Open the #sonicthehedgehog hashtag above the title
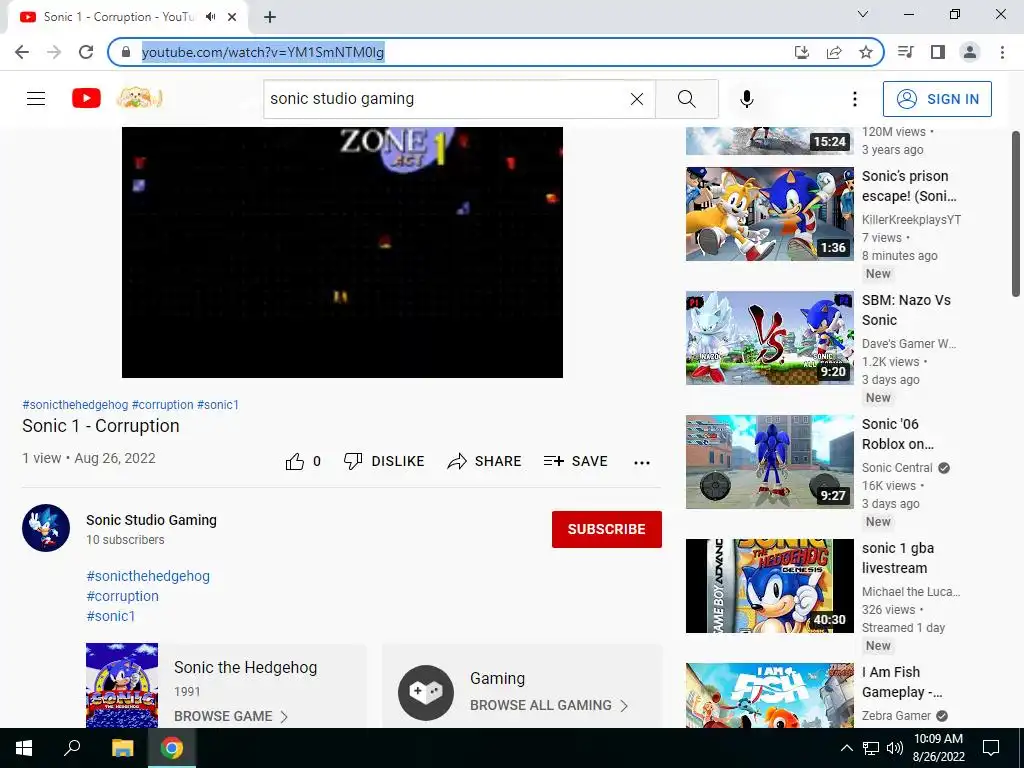The image size is (1024, 768). (75, 405)
